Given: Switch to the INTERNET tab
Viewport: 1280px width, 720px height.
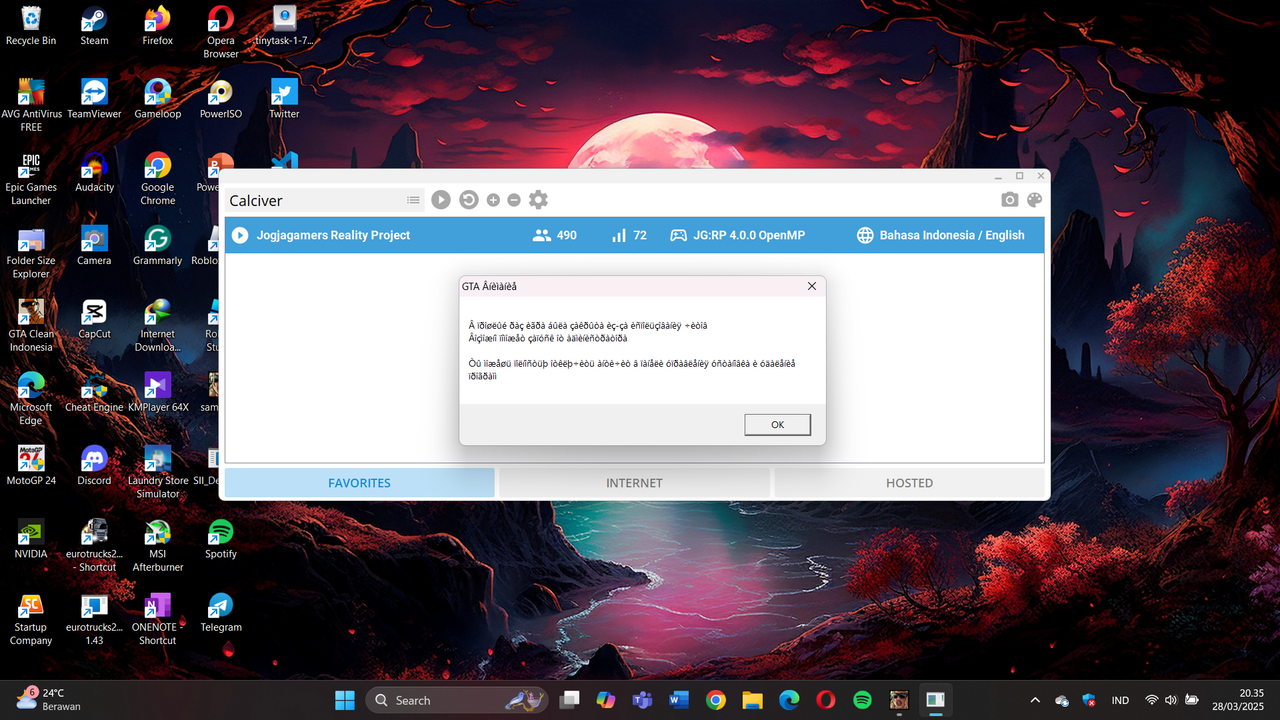Looking at the screenshot, I should tap(634, 483).
